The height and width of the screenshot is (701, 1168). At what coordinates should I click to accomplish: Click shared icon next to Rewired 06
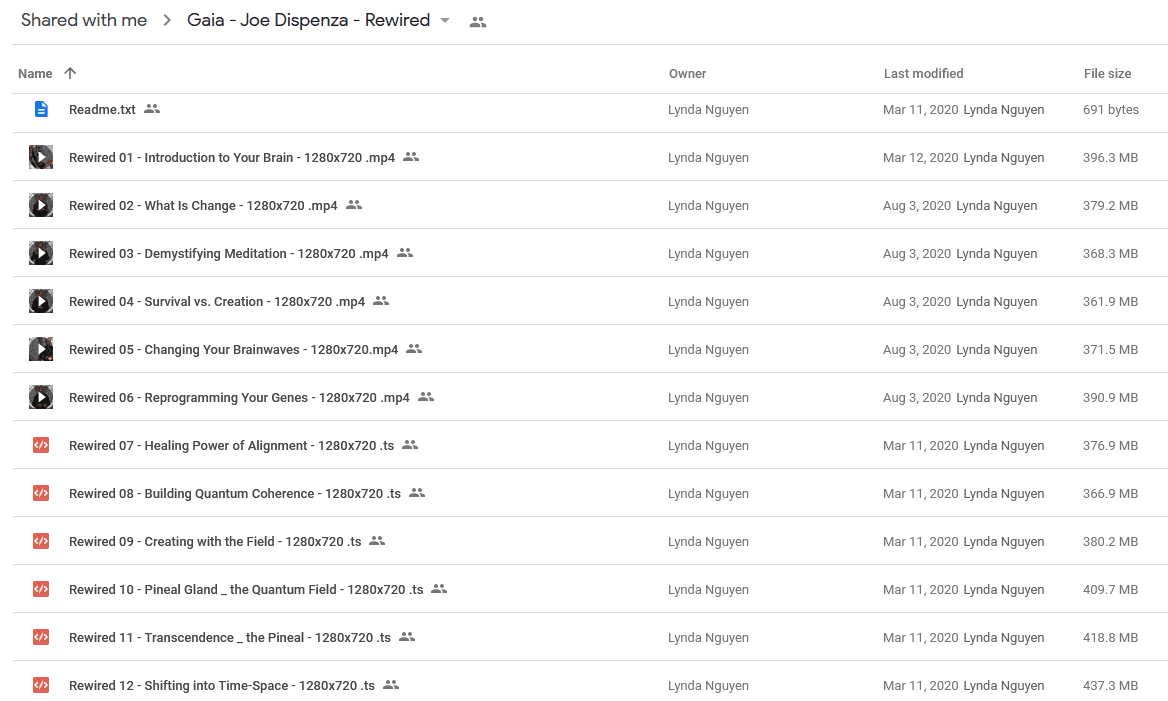[x=425, y=396]
